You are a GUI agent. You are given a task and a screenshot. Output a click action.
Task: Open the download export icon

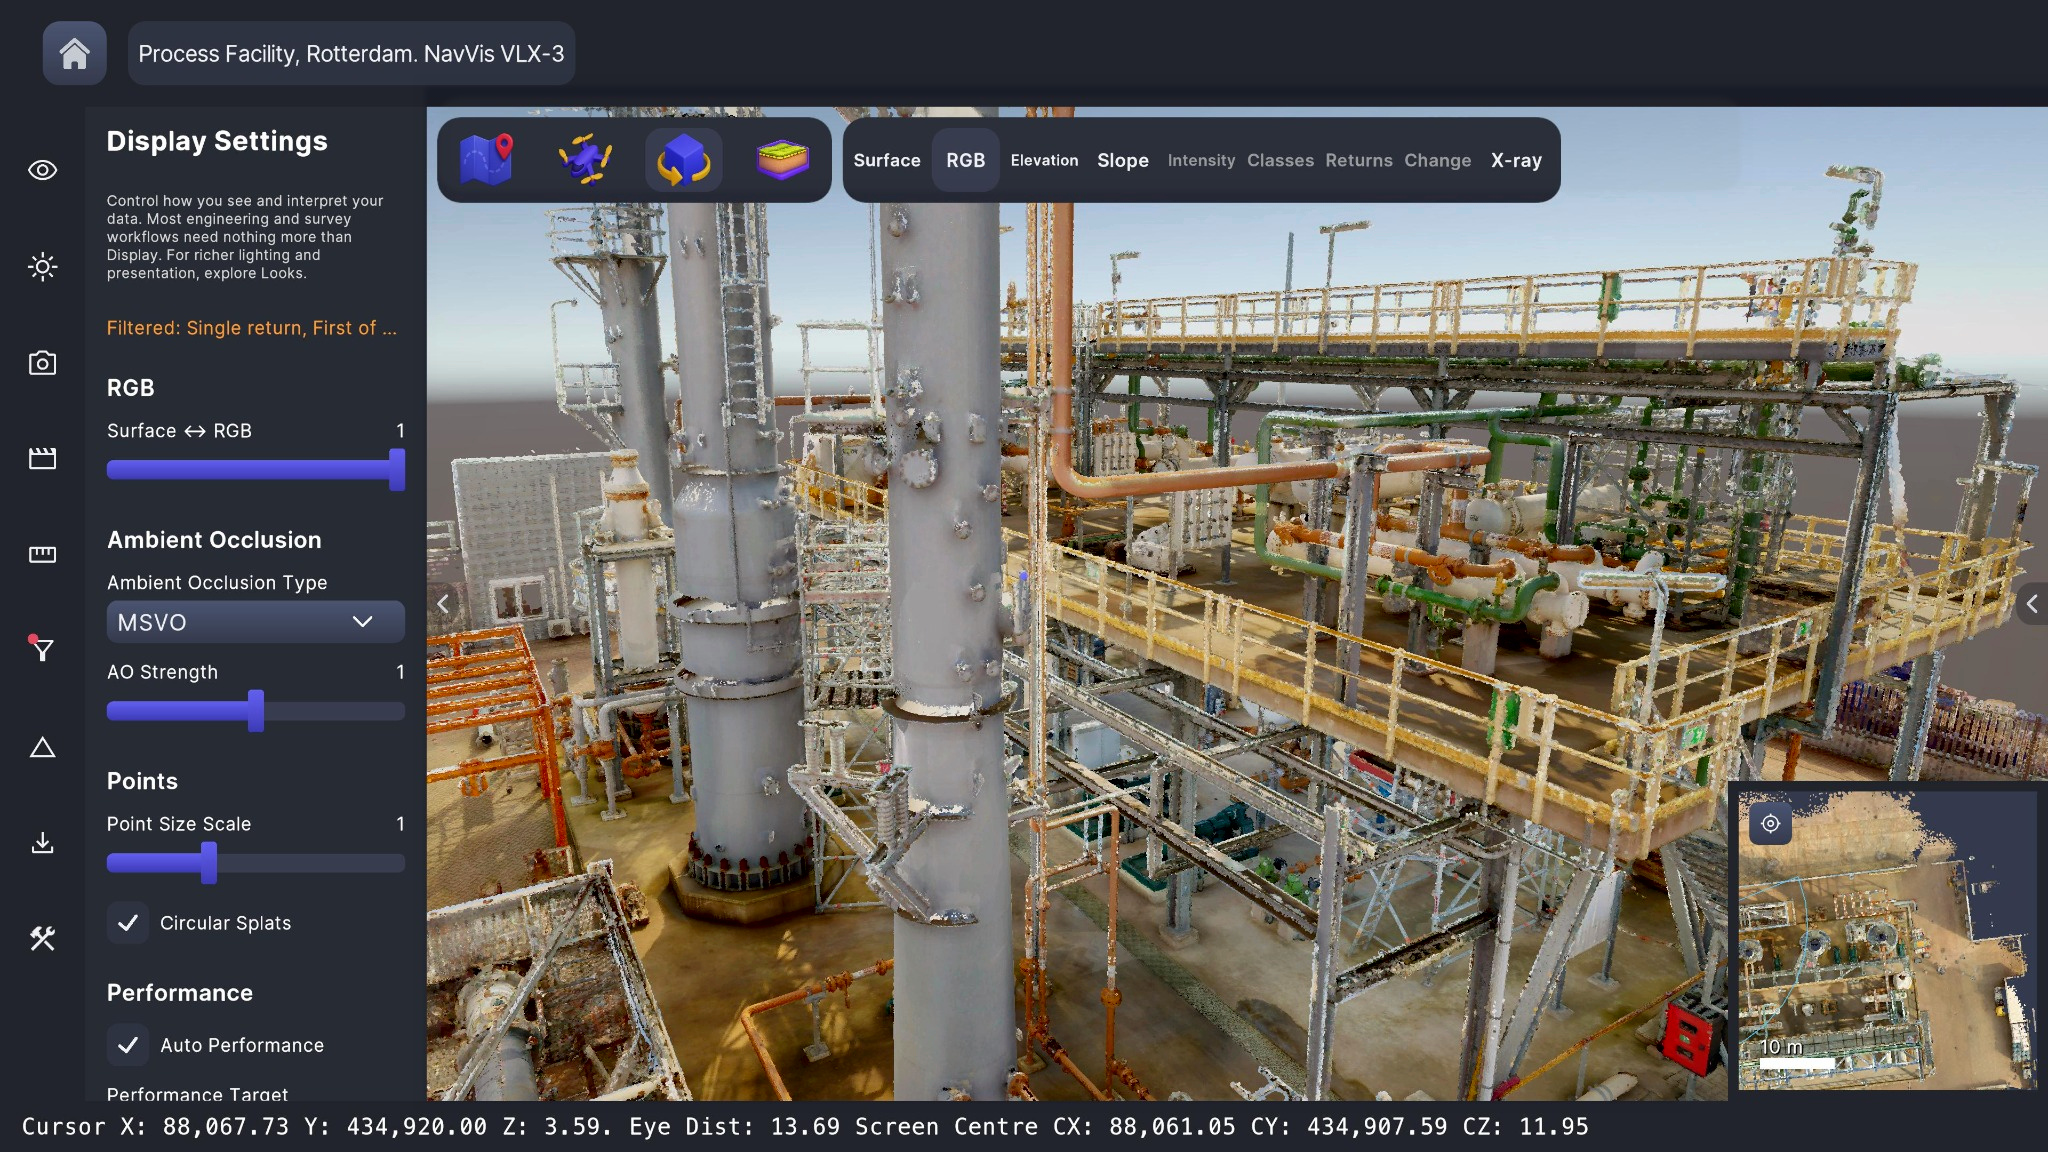click(x=42, y=843)
